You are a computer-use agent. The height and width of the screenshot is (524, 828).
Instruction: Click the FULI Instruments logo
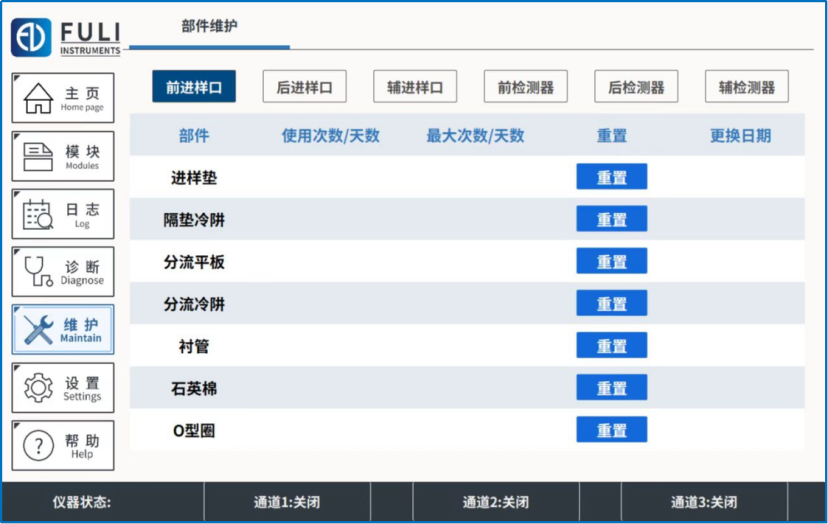pos(66,37)
